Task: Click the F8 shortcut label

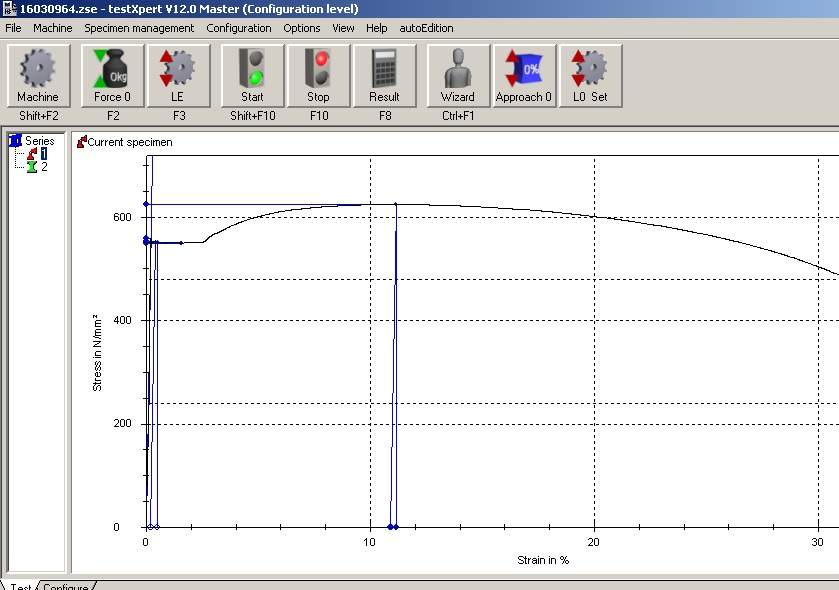Action: point(385,116)
